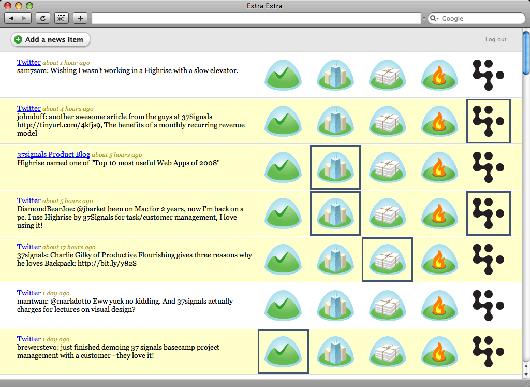
Task: Click the scrollbar down arrow
Action: 526,374
